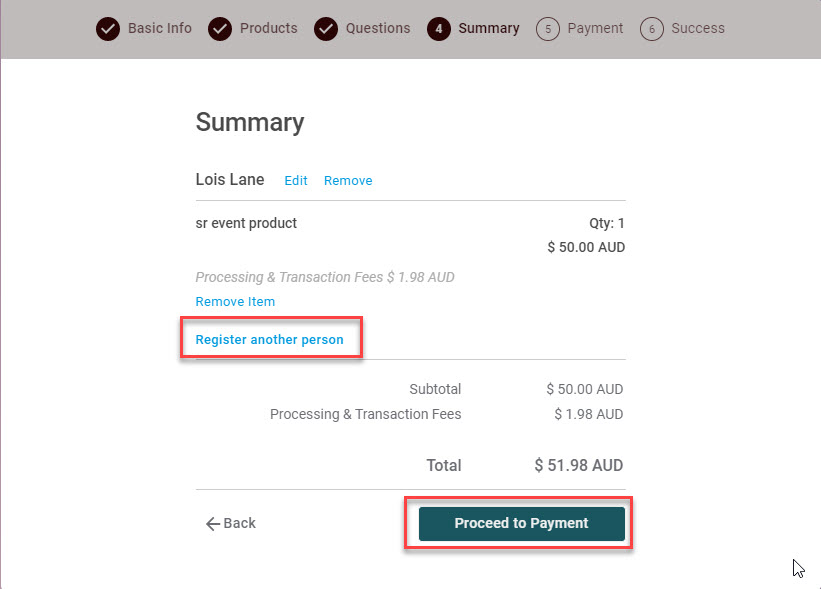The width and height of the screenshot is (821, 589).
Task: Click the step 4 Summary circle icon
Action: (x=438, y=29)
